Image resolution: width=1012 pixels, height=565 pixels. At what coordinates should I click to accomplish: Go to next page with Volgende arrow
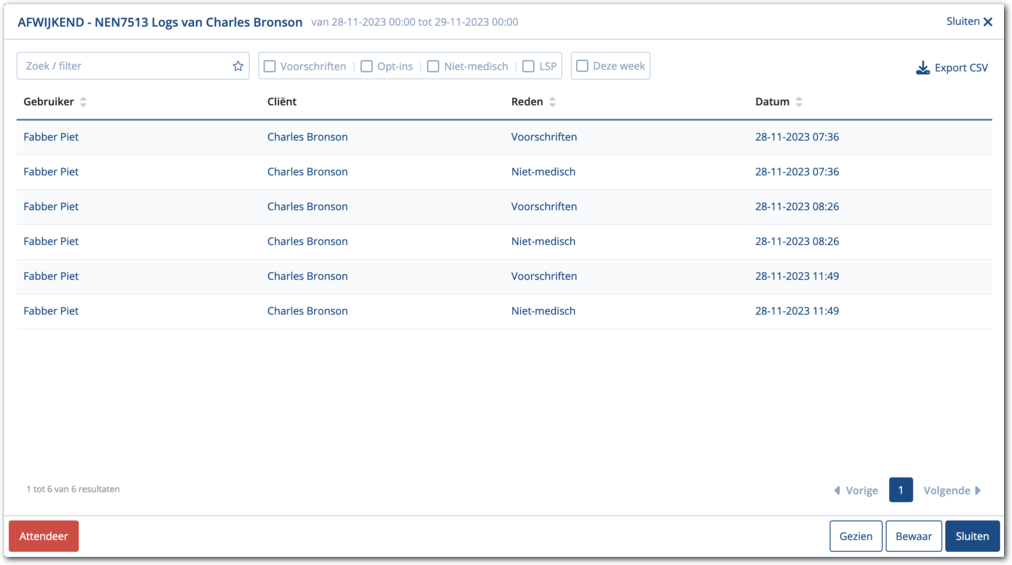point(977,490)
